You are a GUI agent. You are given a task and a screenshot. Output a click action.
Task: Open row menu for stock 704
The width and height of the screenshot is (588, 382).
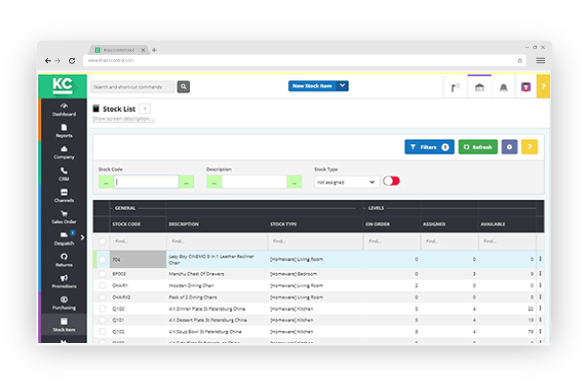[x=540, y=259]
